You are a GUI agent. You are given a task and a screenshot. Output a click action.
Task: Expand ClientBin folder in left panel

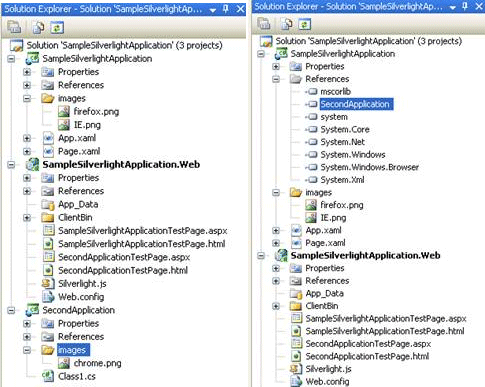coord(27,217)
